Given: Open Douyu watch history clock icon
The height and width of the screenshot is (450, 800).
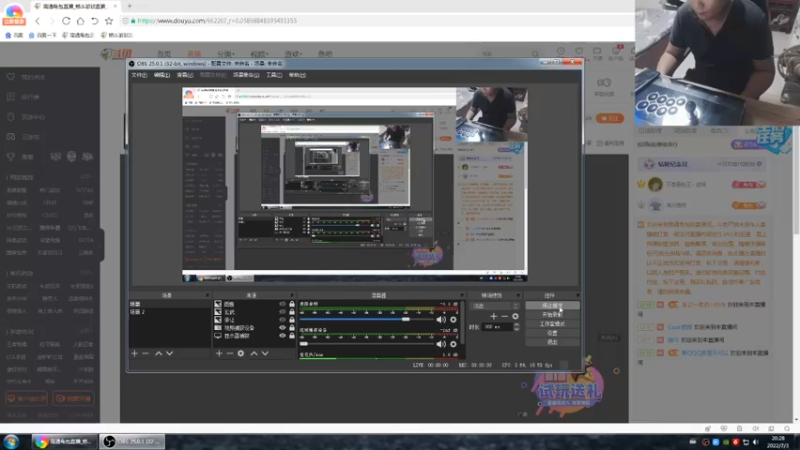Looking at the screenshot, I should (561, 51).
